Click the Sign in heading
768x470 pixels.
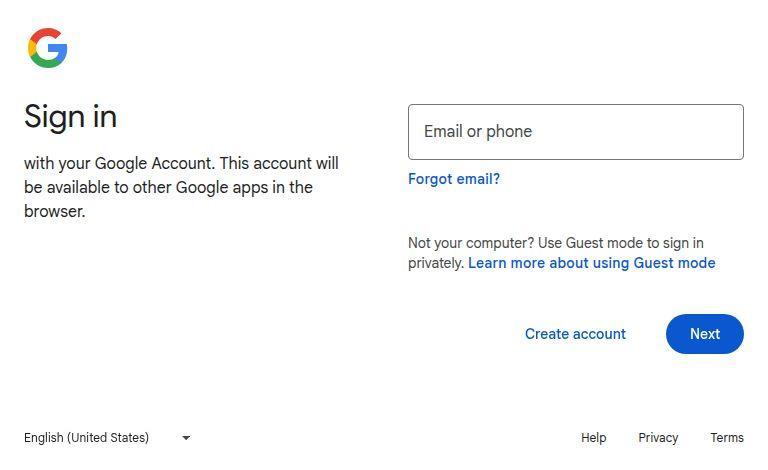point(70,116)
